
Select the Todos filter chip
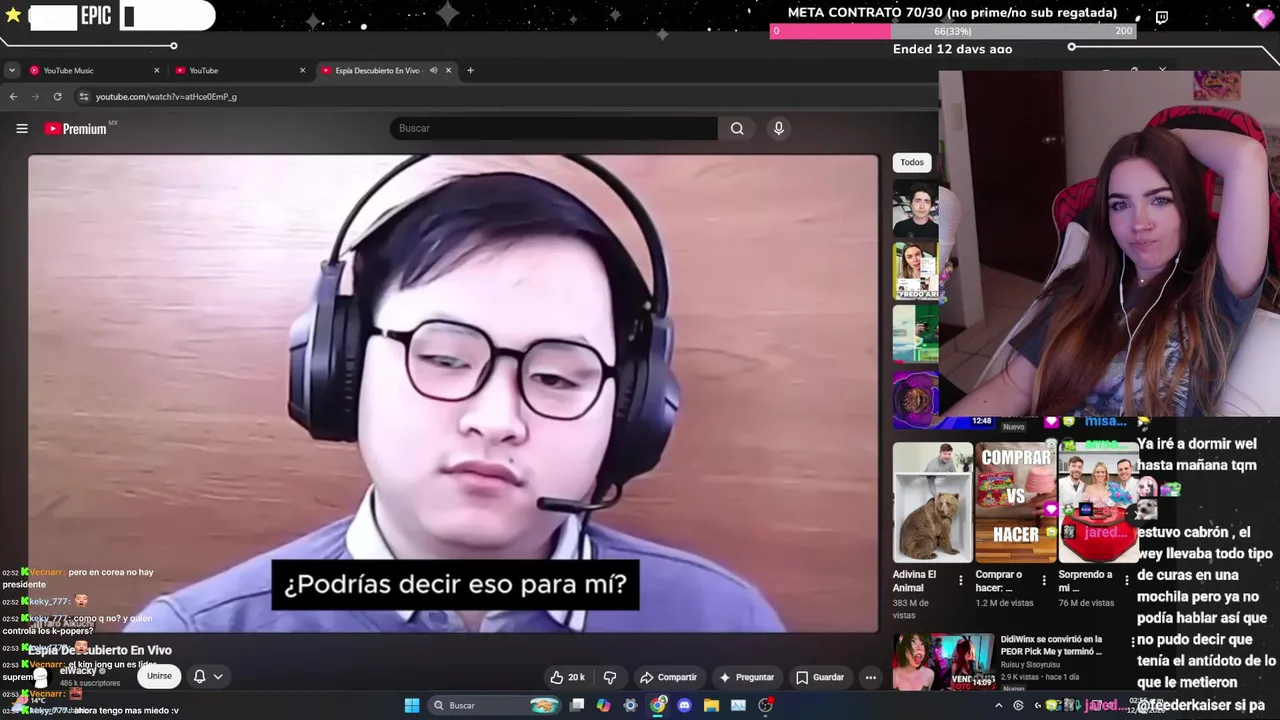click(912, 162)
